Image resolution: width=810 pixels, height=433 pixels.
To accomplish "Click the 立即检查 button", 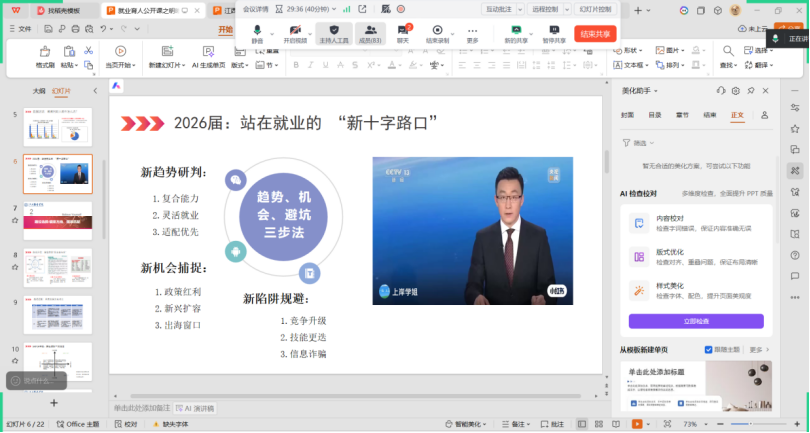I will point(695,321).
